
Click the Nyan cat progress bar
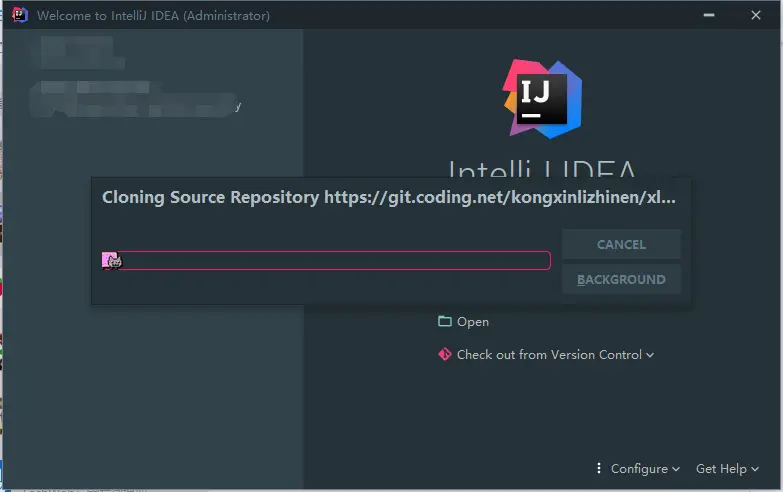coord(326,260)
